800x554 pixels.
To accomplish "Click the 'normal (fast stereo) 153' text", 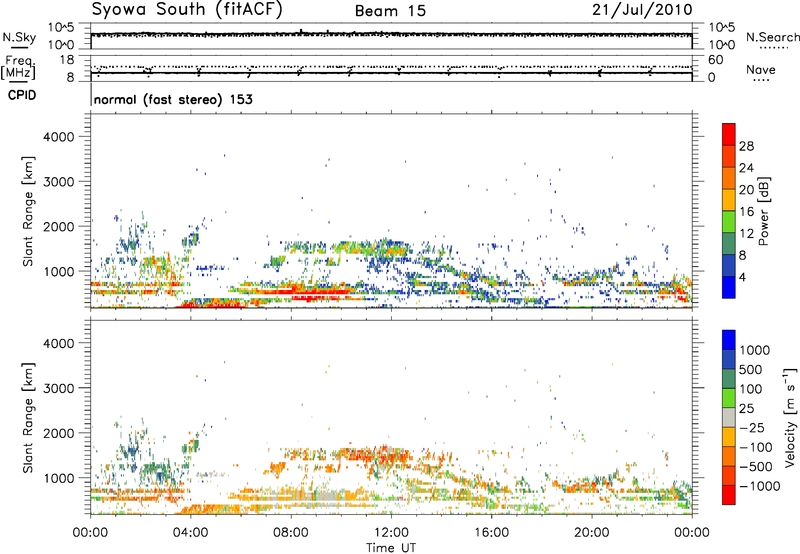I will 173,99.
